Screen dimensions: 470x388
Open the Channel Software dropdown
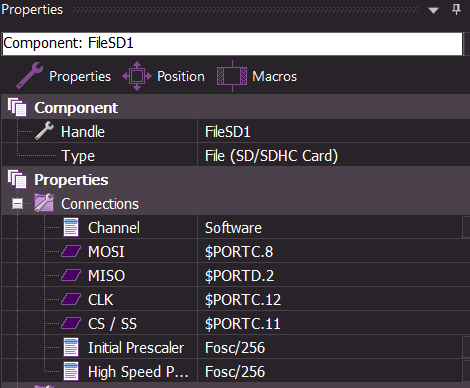pos(466,227)
